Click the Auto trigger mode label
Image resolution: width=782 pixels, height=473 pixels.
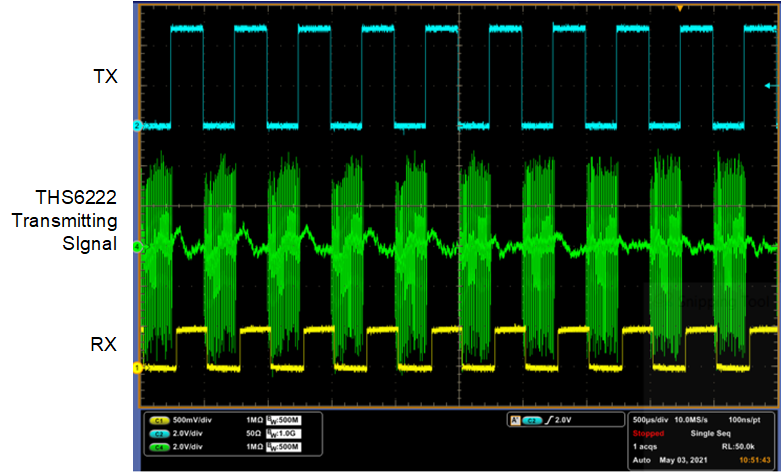coord(641,460)
